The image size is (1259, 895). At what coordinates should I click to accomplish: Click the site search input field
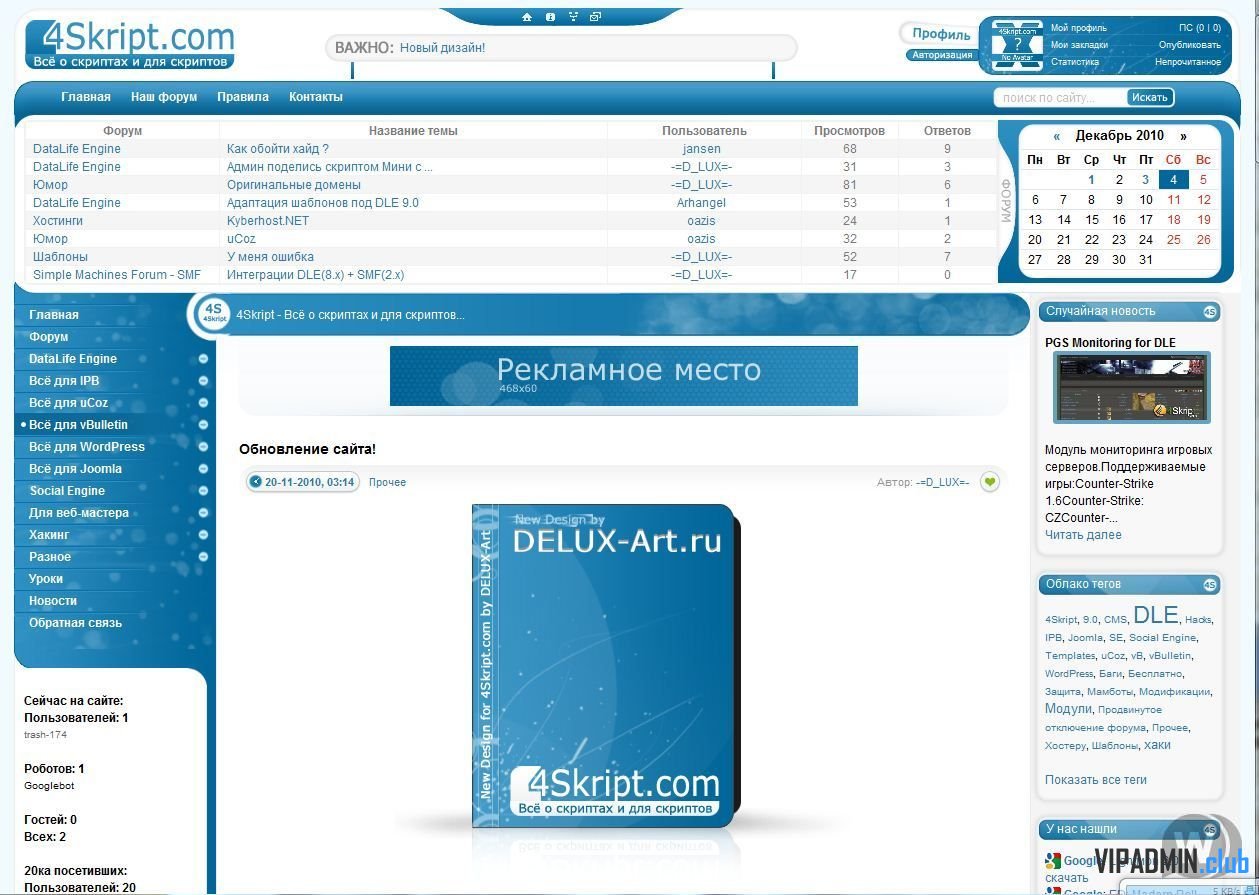(1061, 97)
